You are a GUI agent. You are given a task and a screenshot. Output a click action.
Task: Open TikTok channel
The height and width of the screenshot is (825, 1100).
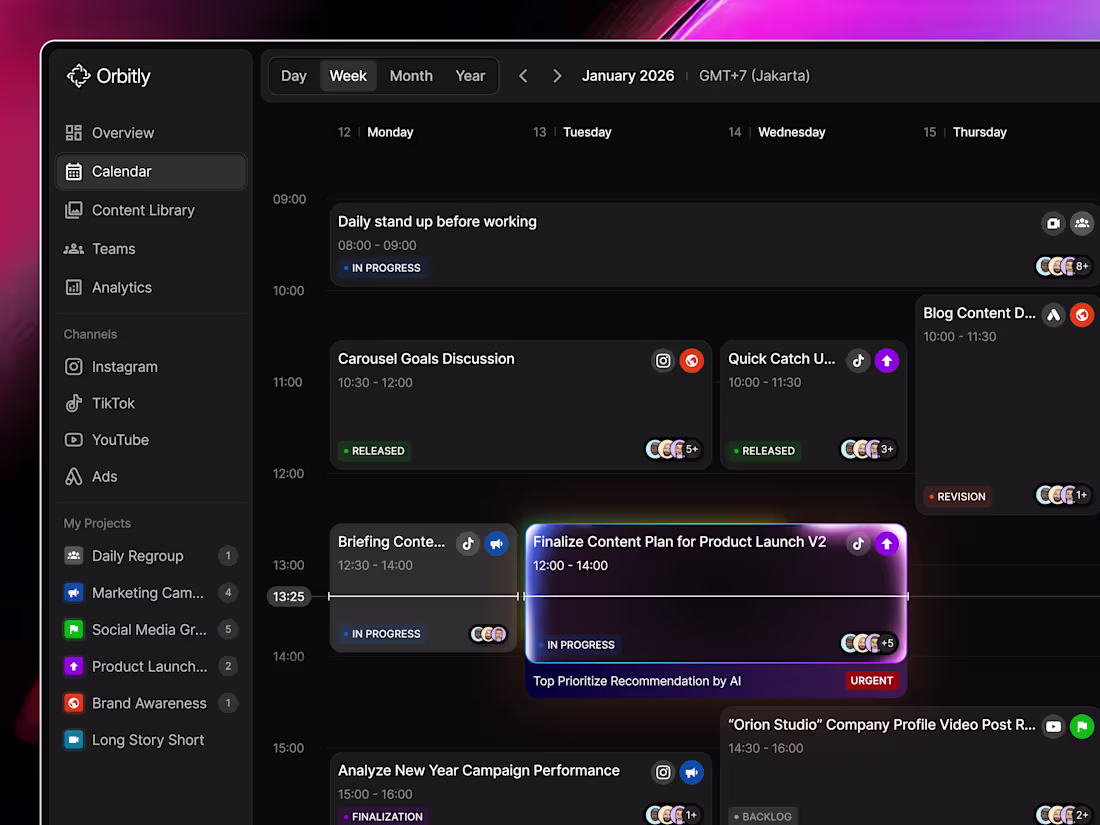tap(151, 403)
